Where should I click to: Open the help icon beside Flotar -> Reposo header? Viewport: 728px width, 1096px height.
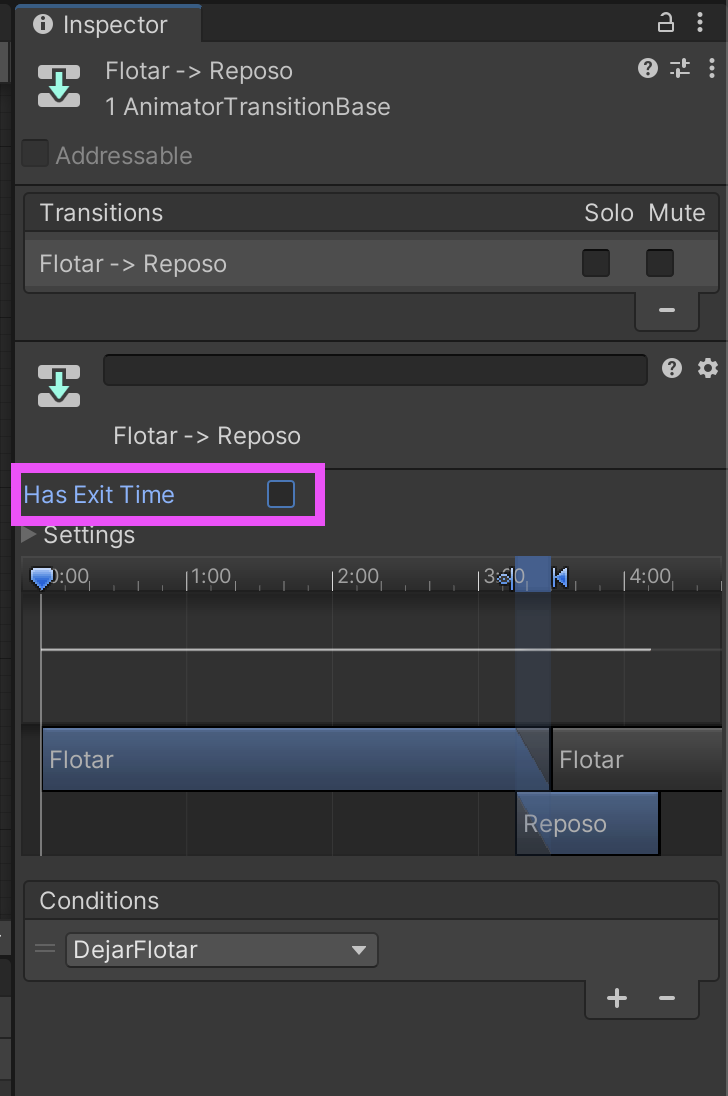coord(648,68)
